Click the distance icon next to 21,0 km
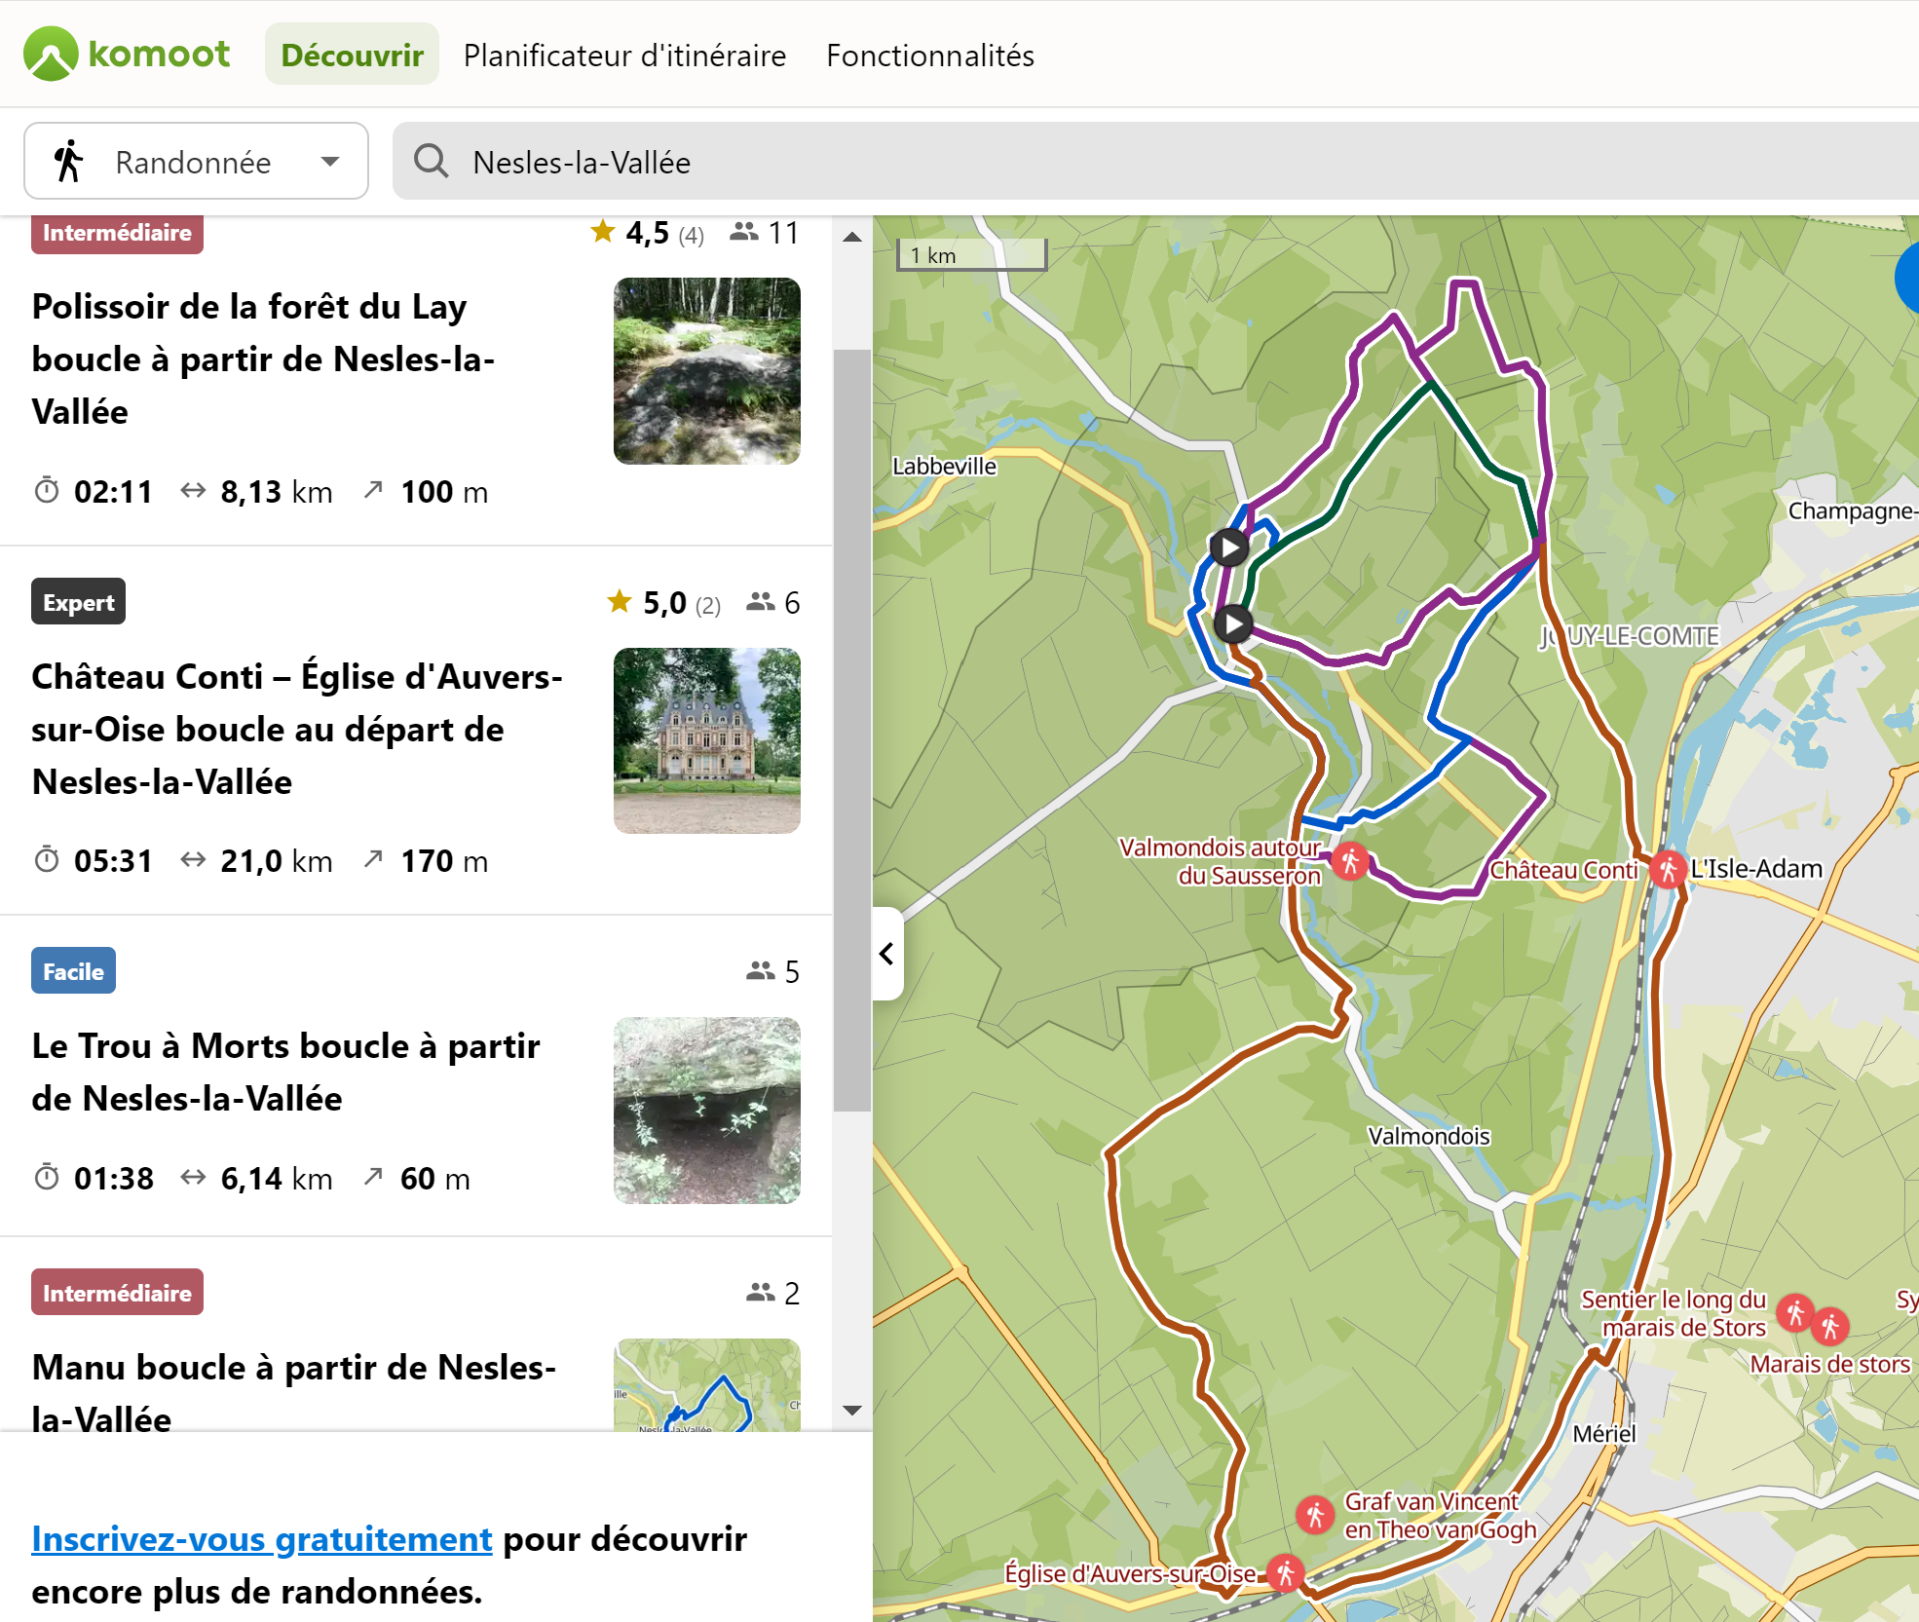Viewport: 1919px width, 1622px height. [193, 859]
